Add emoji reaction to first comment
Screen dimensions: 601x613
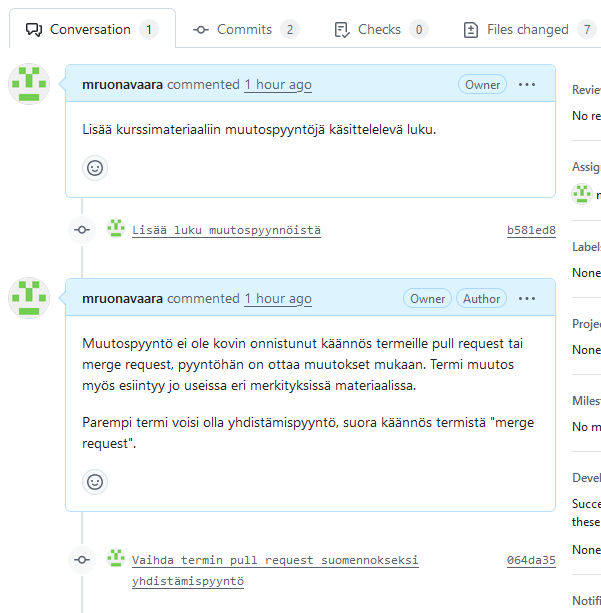95,168
